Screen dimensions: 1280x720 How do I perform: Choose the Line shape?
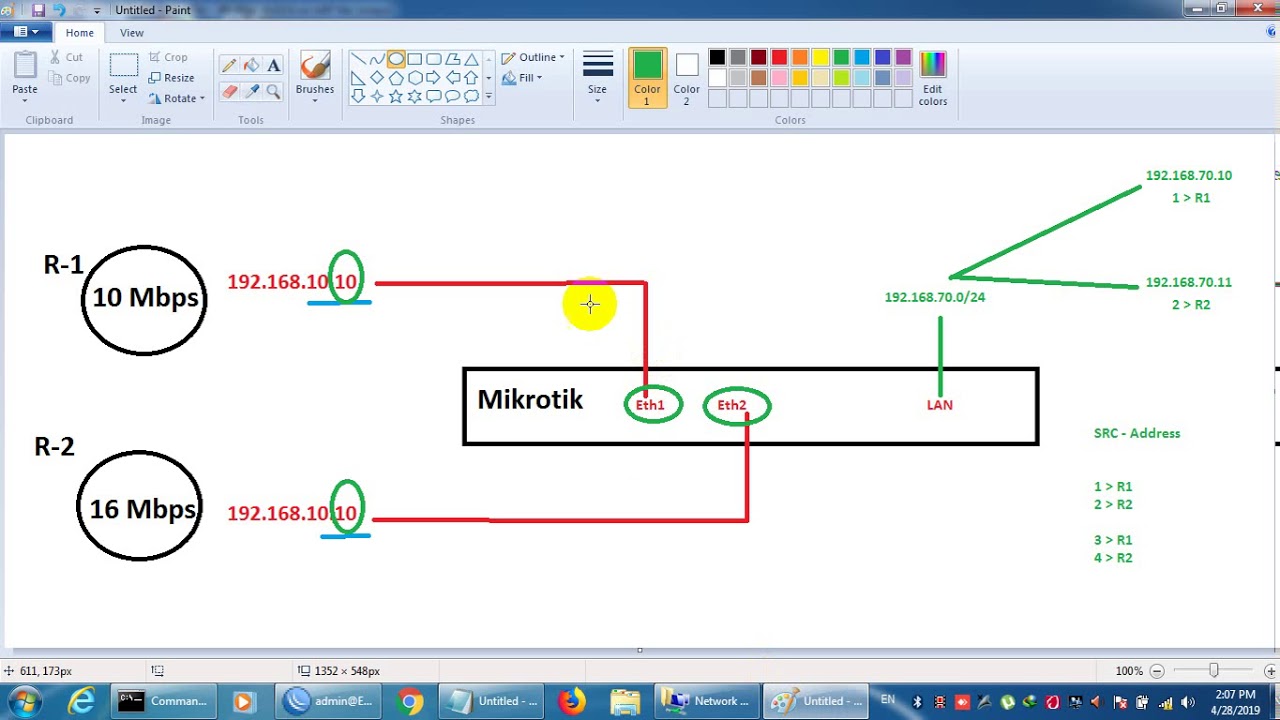pyautogui.click(x=358, y=59)
